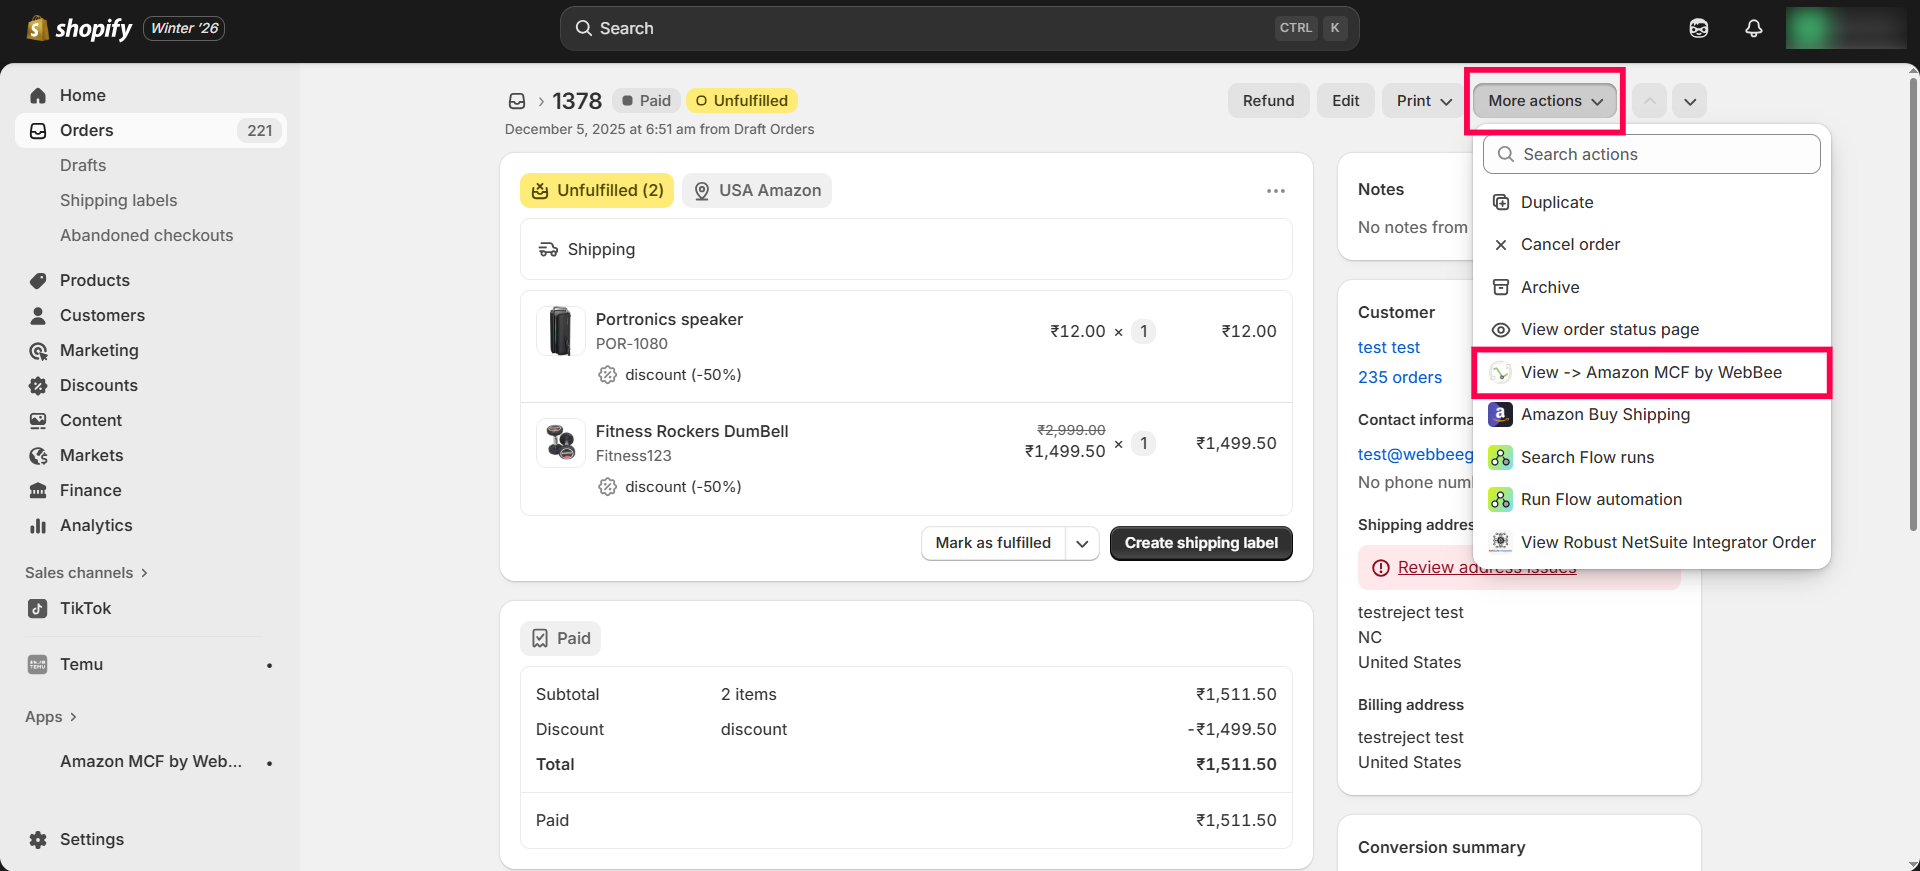Click the Create shipping label button
Viewport: 1920px width, 871px height.
click(1200, 543)
